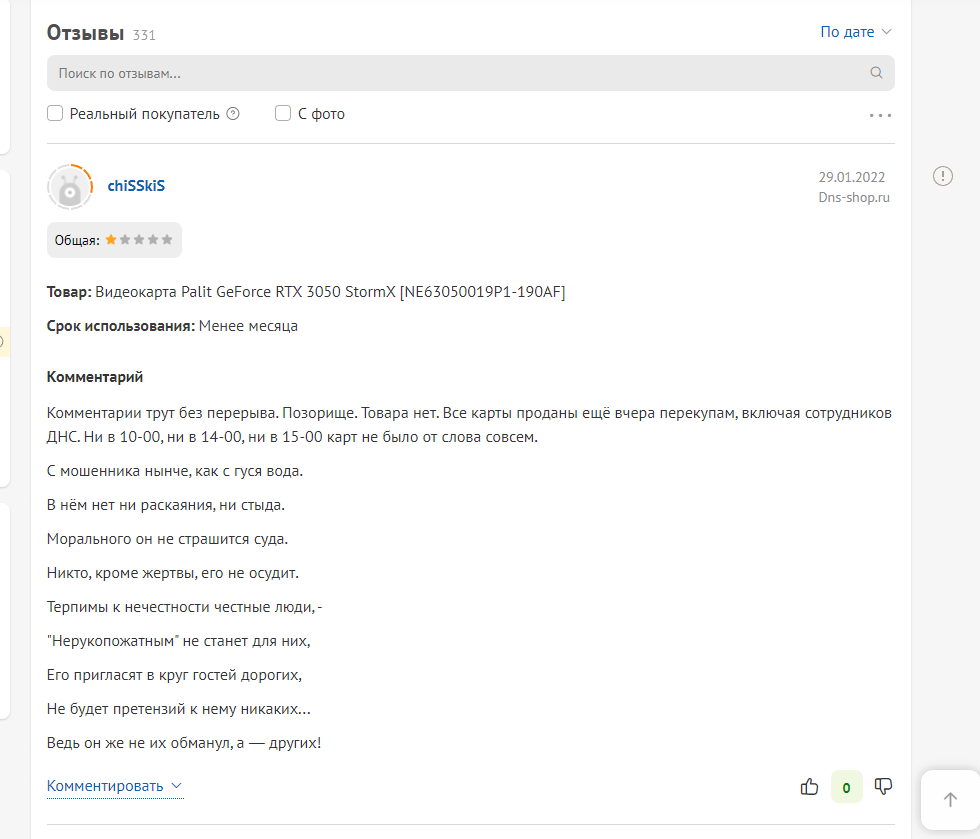Open chiSSkiS profile link
The height and width of the screenshot is (839, 980).
[x=136, y=186]
